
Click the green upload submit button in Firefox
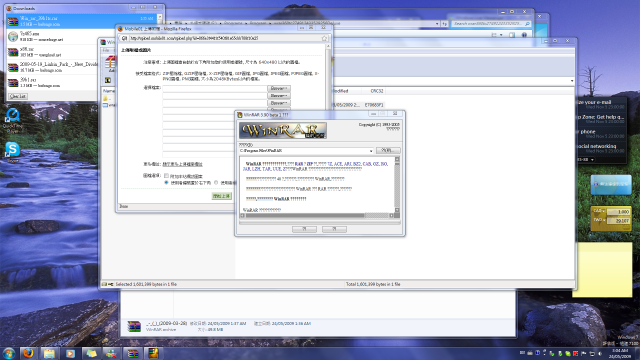(x=222, y=196)
